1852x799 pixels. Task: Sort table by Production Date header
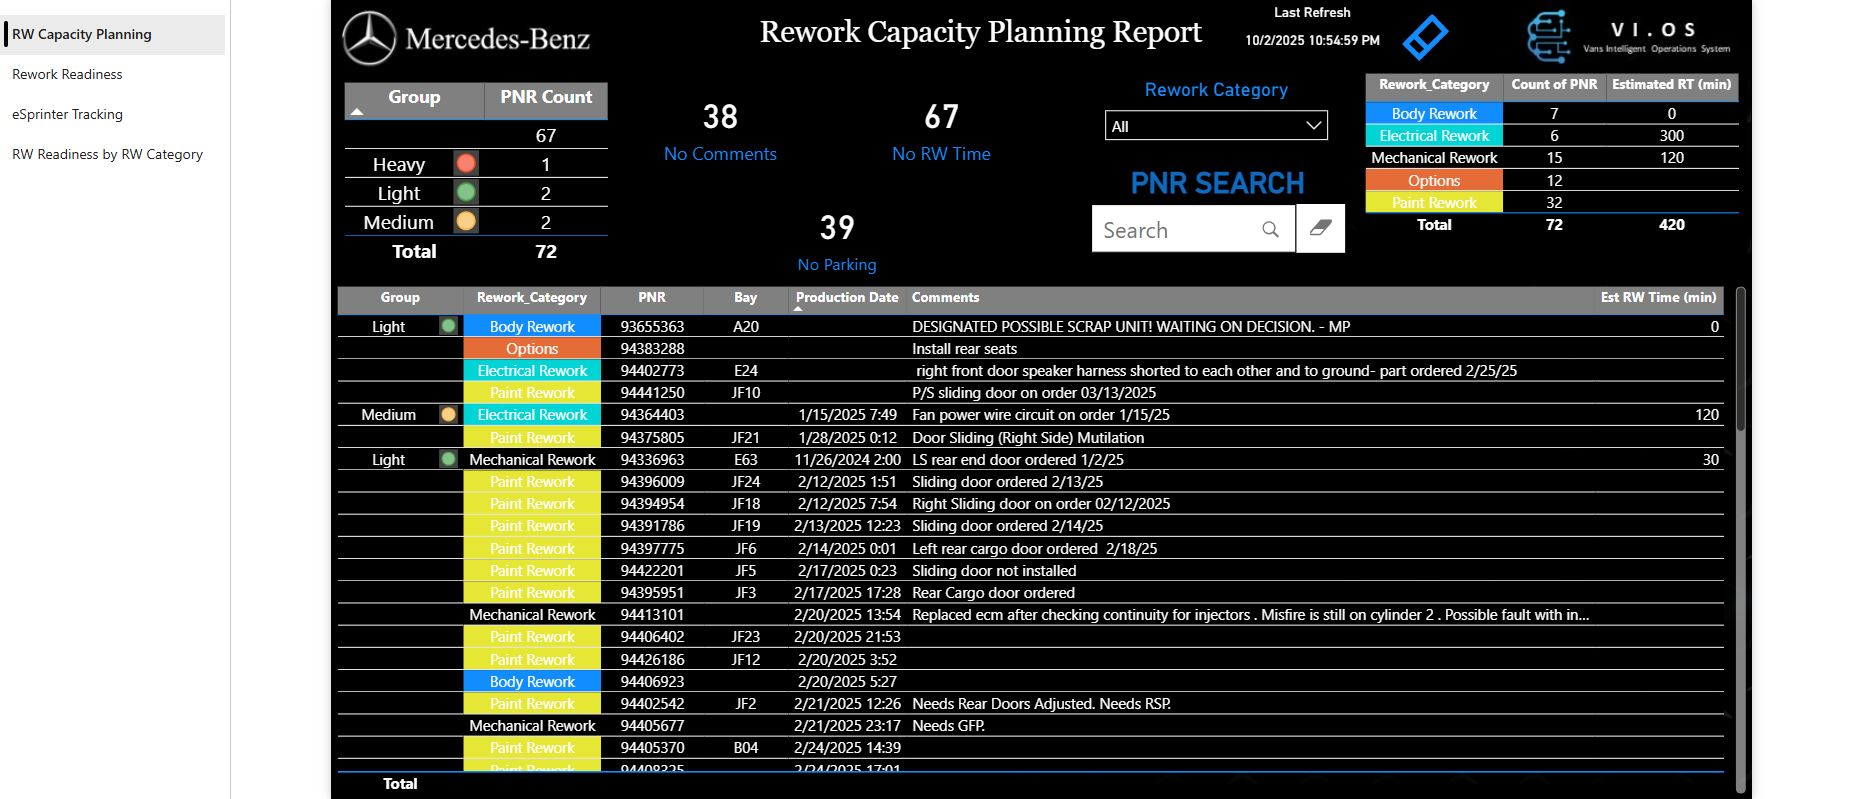point(846,298)
